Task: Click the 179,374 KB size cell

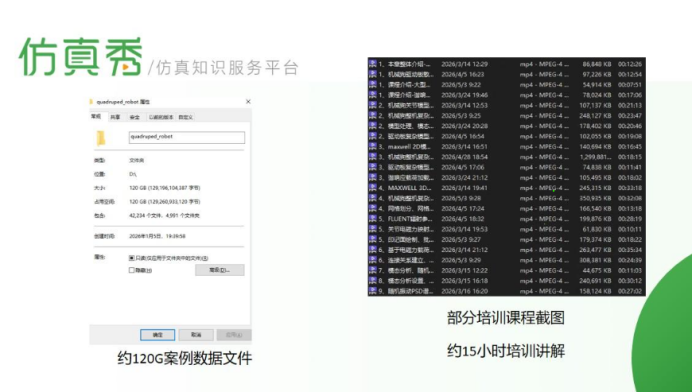Action: pos(595,239)
